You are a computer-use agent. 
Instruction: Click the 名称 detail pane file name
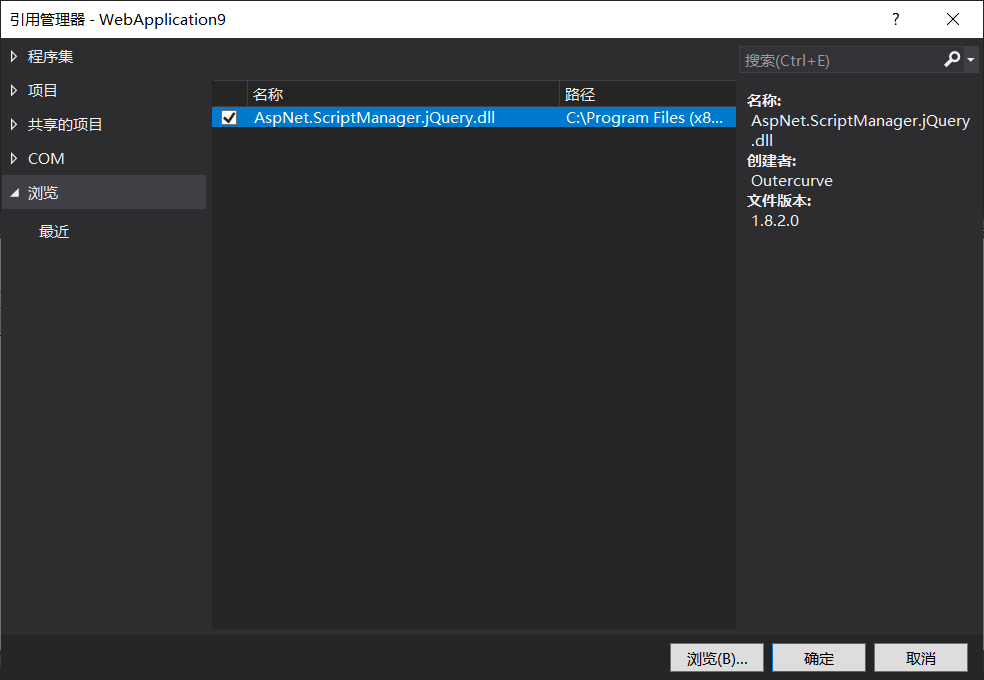point(860,130)
